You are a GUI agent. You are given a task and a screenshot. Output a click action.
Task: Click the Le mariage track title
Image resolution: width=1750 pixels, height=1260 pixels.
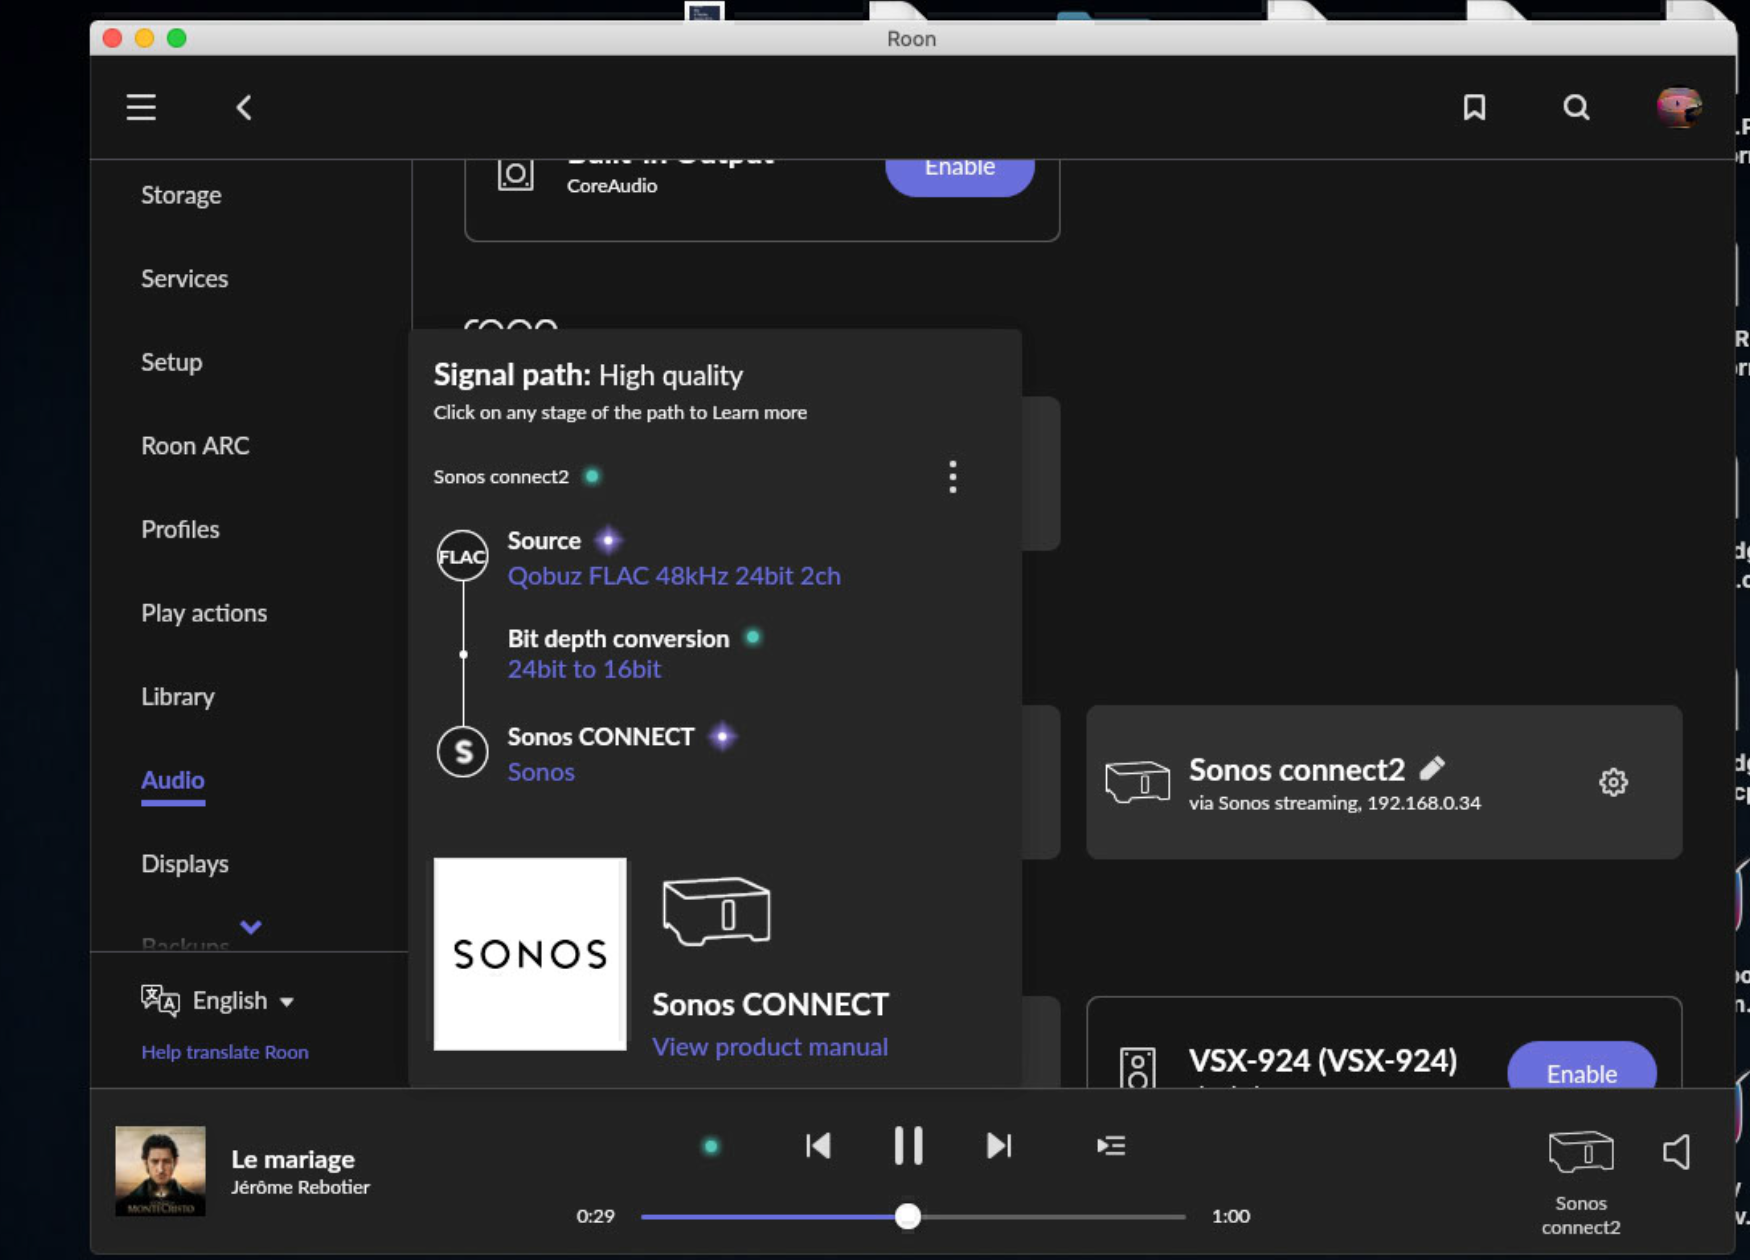(x=293, y=1159)
